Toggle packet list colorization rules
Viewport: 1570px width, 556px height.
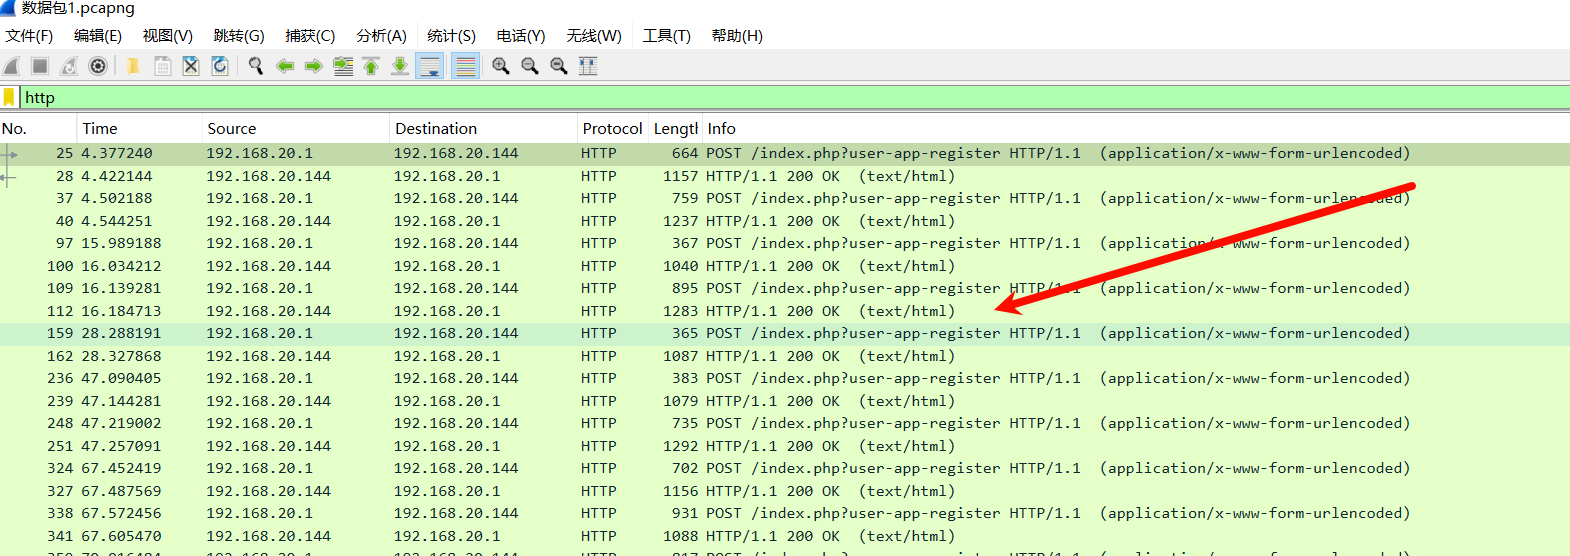465,66
